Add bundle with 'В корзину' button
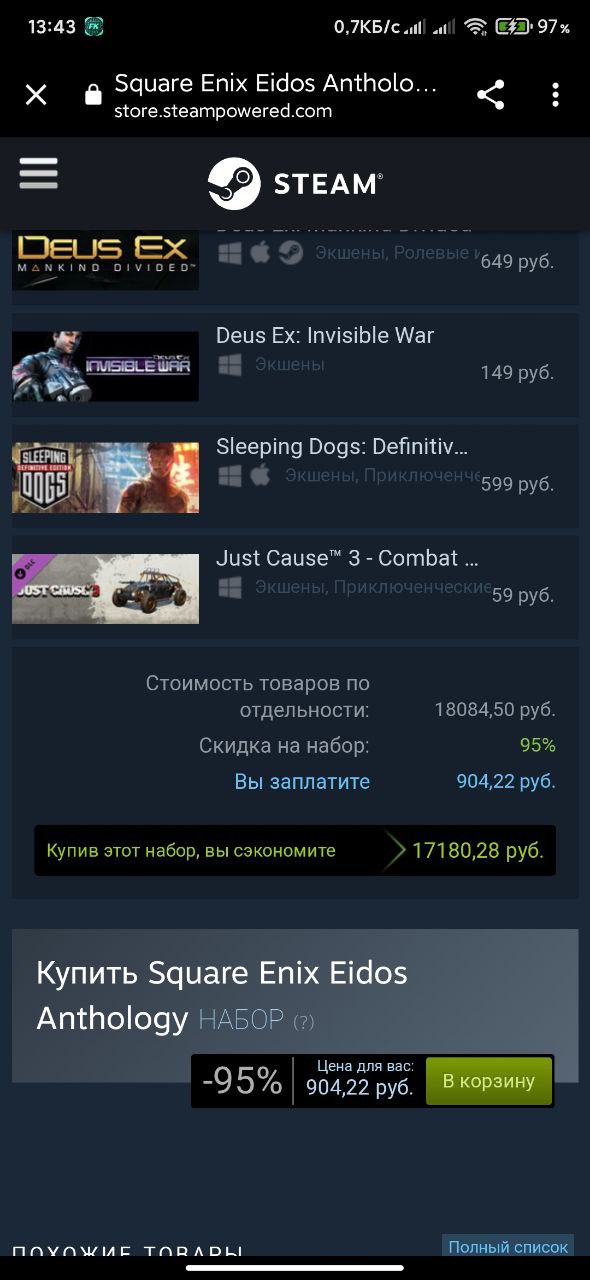 coord(489,1081)
